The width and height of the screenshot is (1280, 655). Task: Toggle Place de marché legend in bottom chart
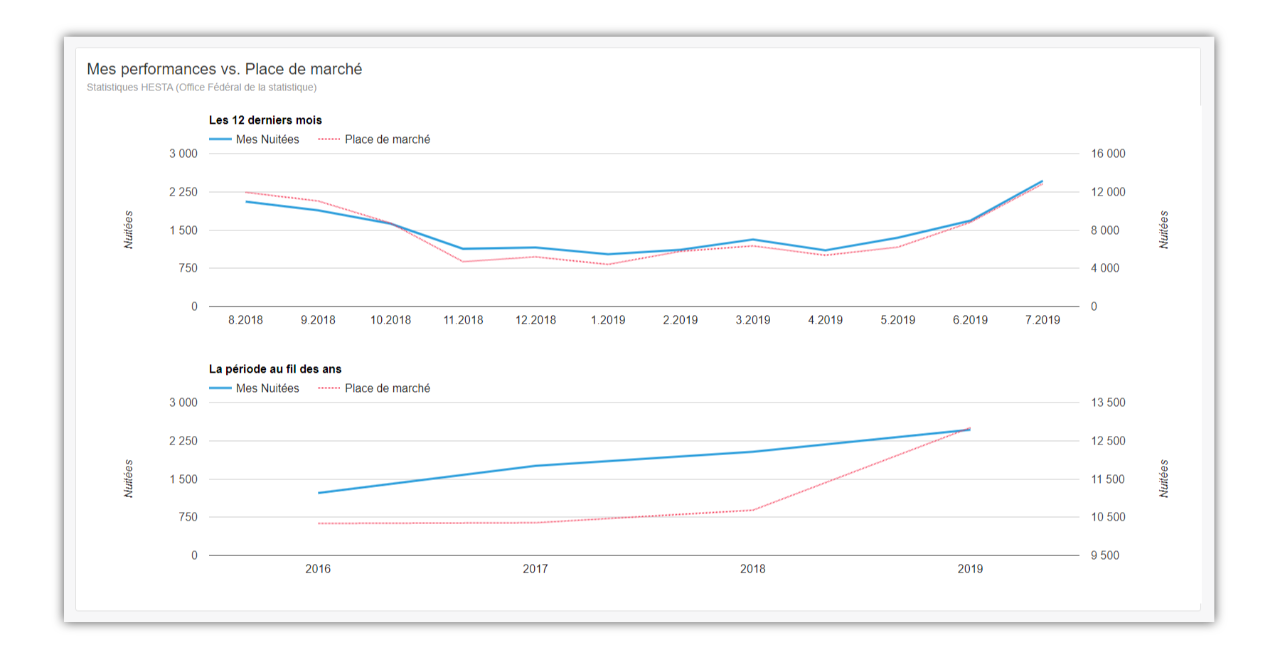(x=387, y=389)
